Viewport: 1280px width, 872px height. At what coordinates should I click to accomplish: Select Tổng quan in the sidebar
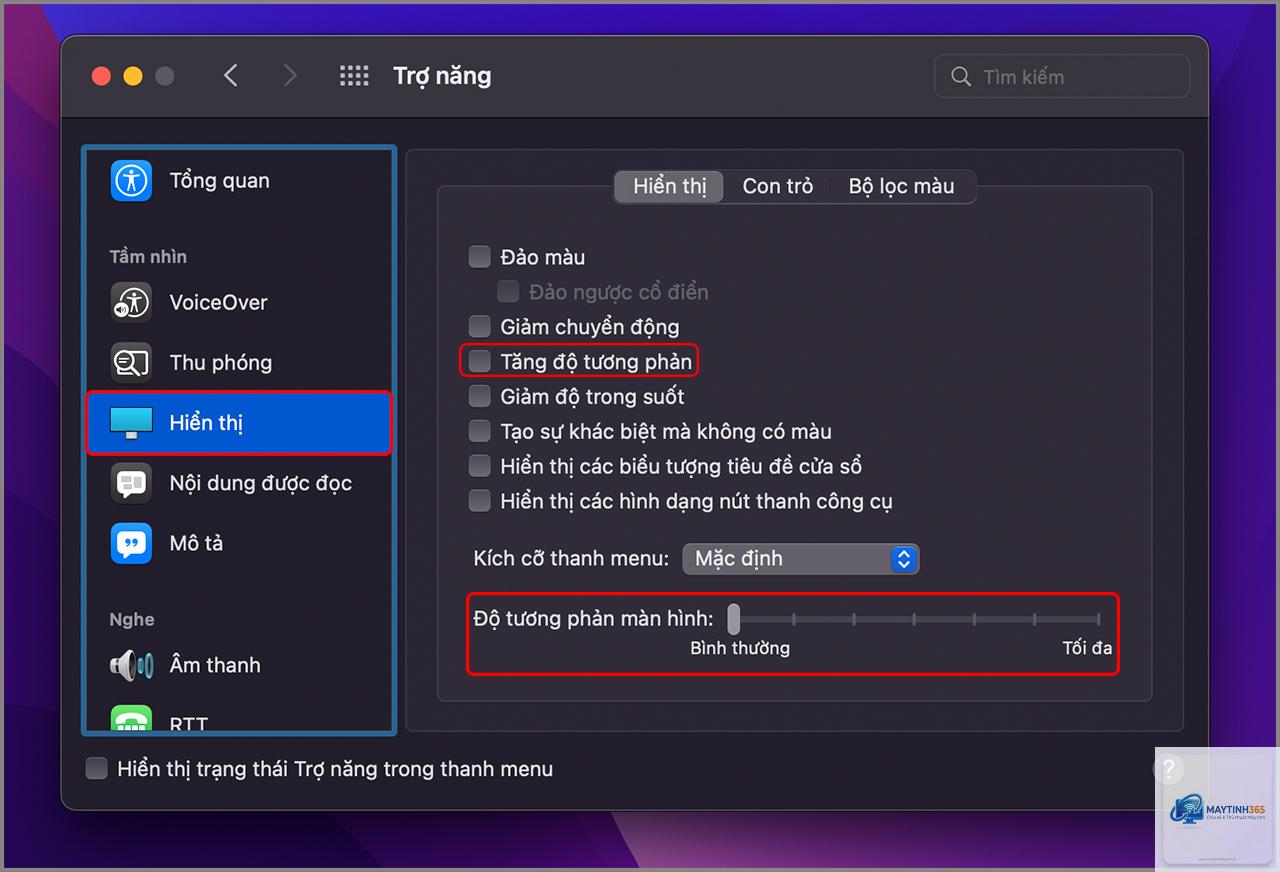pyautogui.click(x=219, y=181)
